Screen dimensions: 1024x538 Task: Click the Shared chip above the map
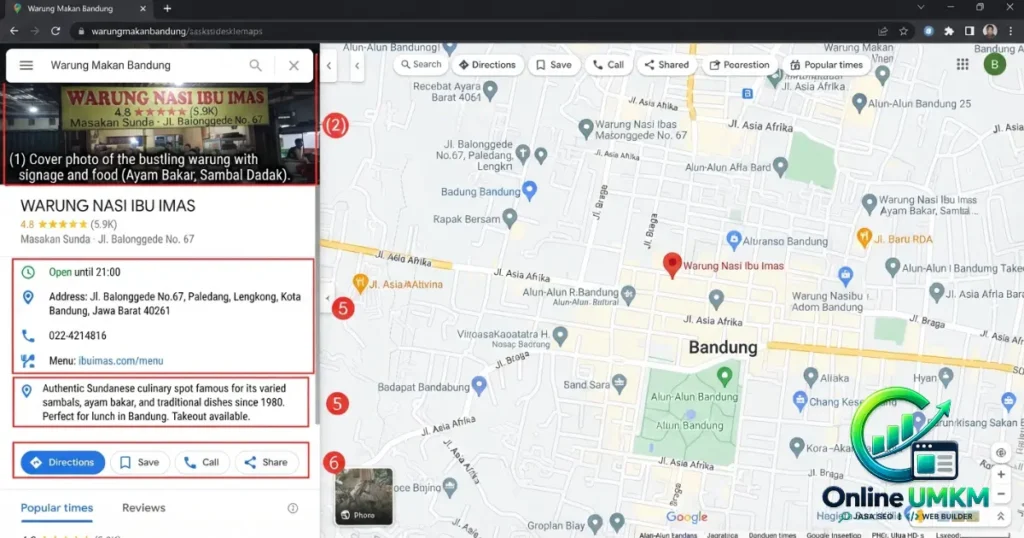pyautogui.click(x=666, y=65)
